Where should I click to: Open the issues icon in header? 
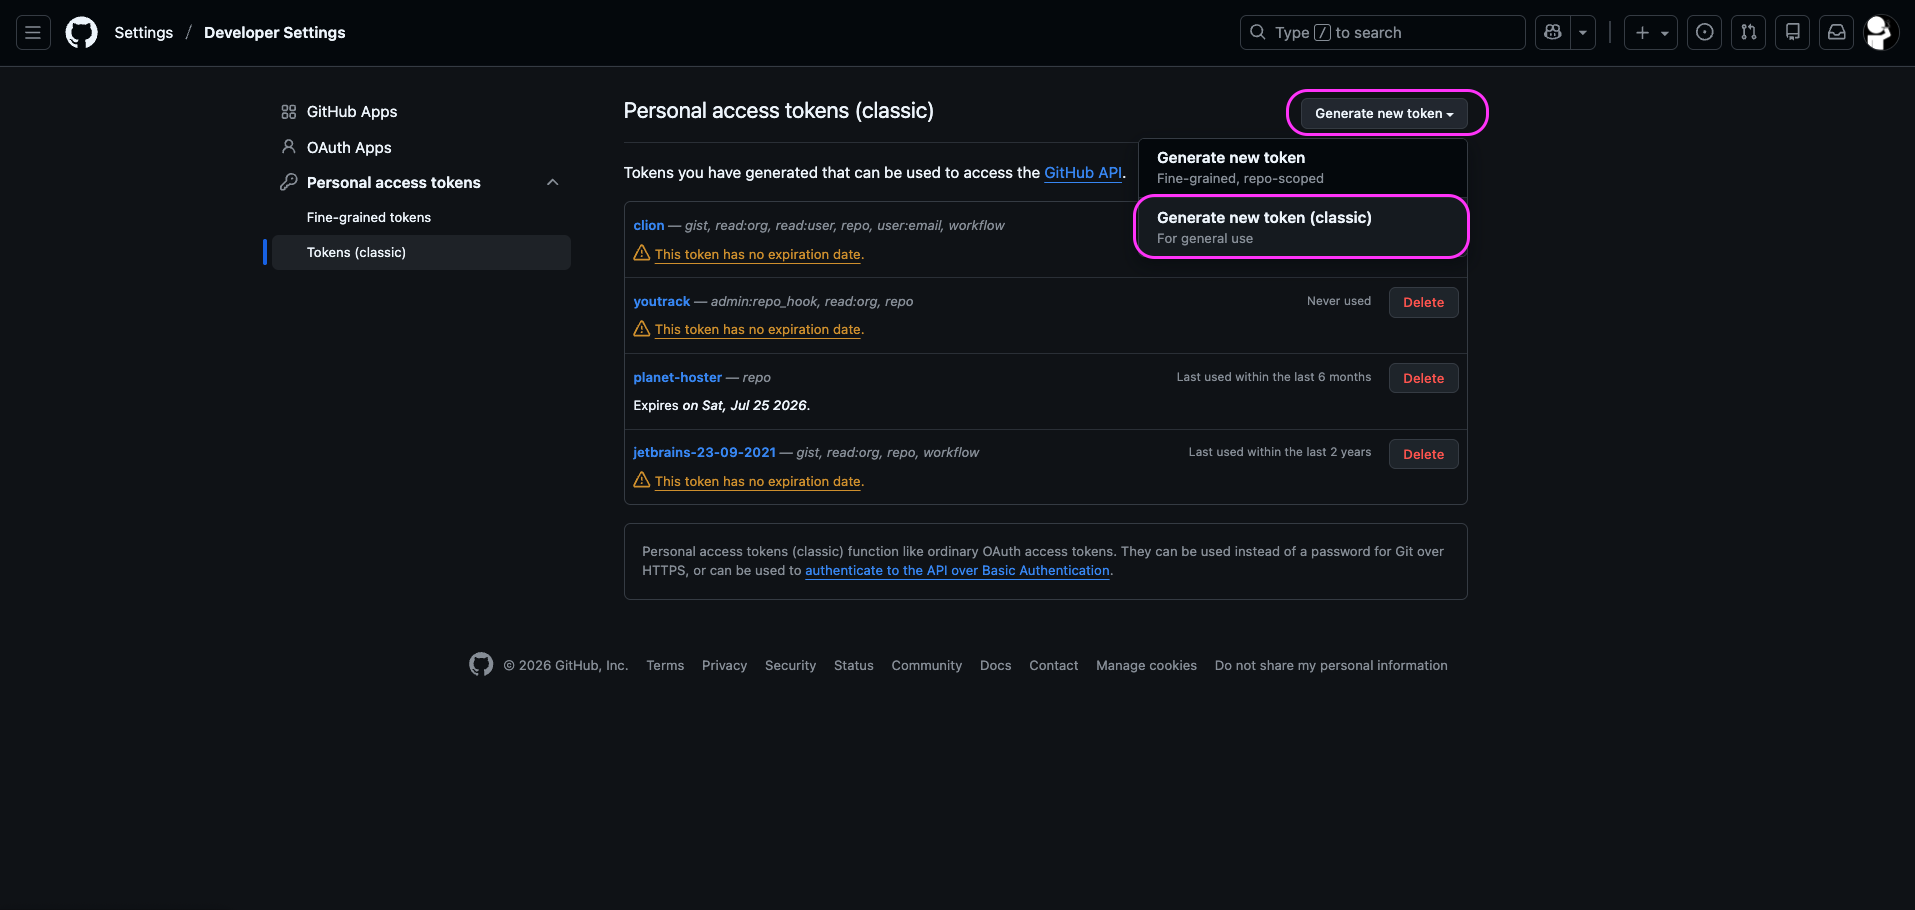[1705, 33]
